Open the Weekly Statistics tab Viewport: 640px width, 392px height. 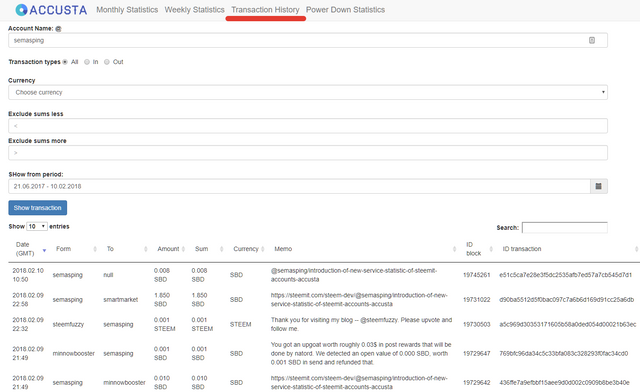coord(194,10)
